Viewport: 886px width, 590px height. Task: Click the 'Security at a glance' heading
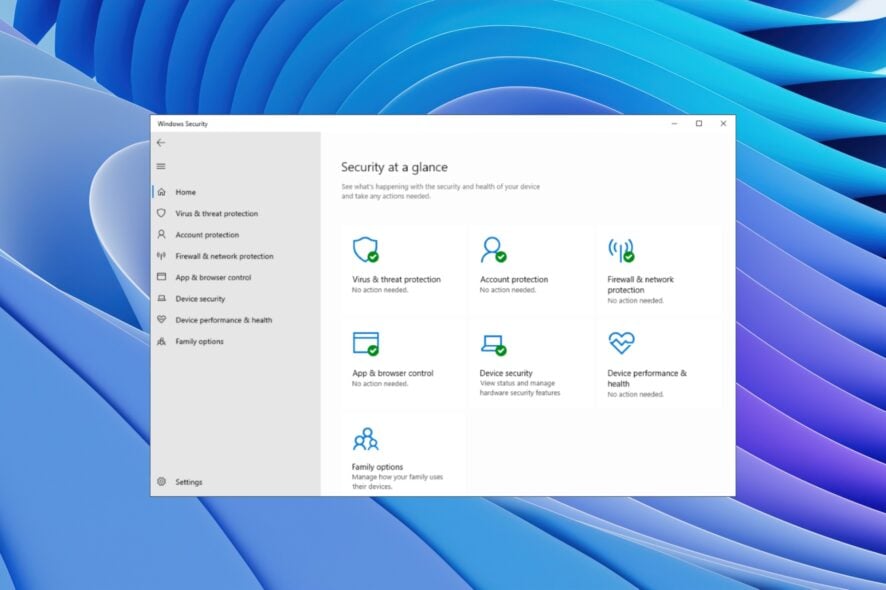tap(394, 167)
